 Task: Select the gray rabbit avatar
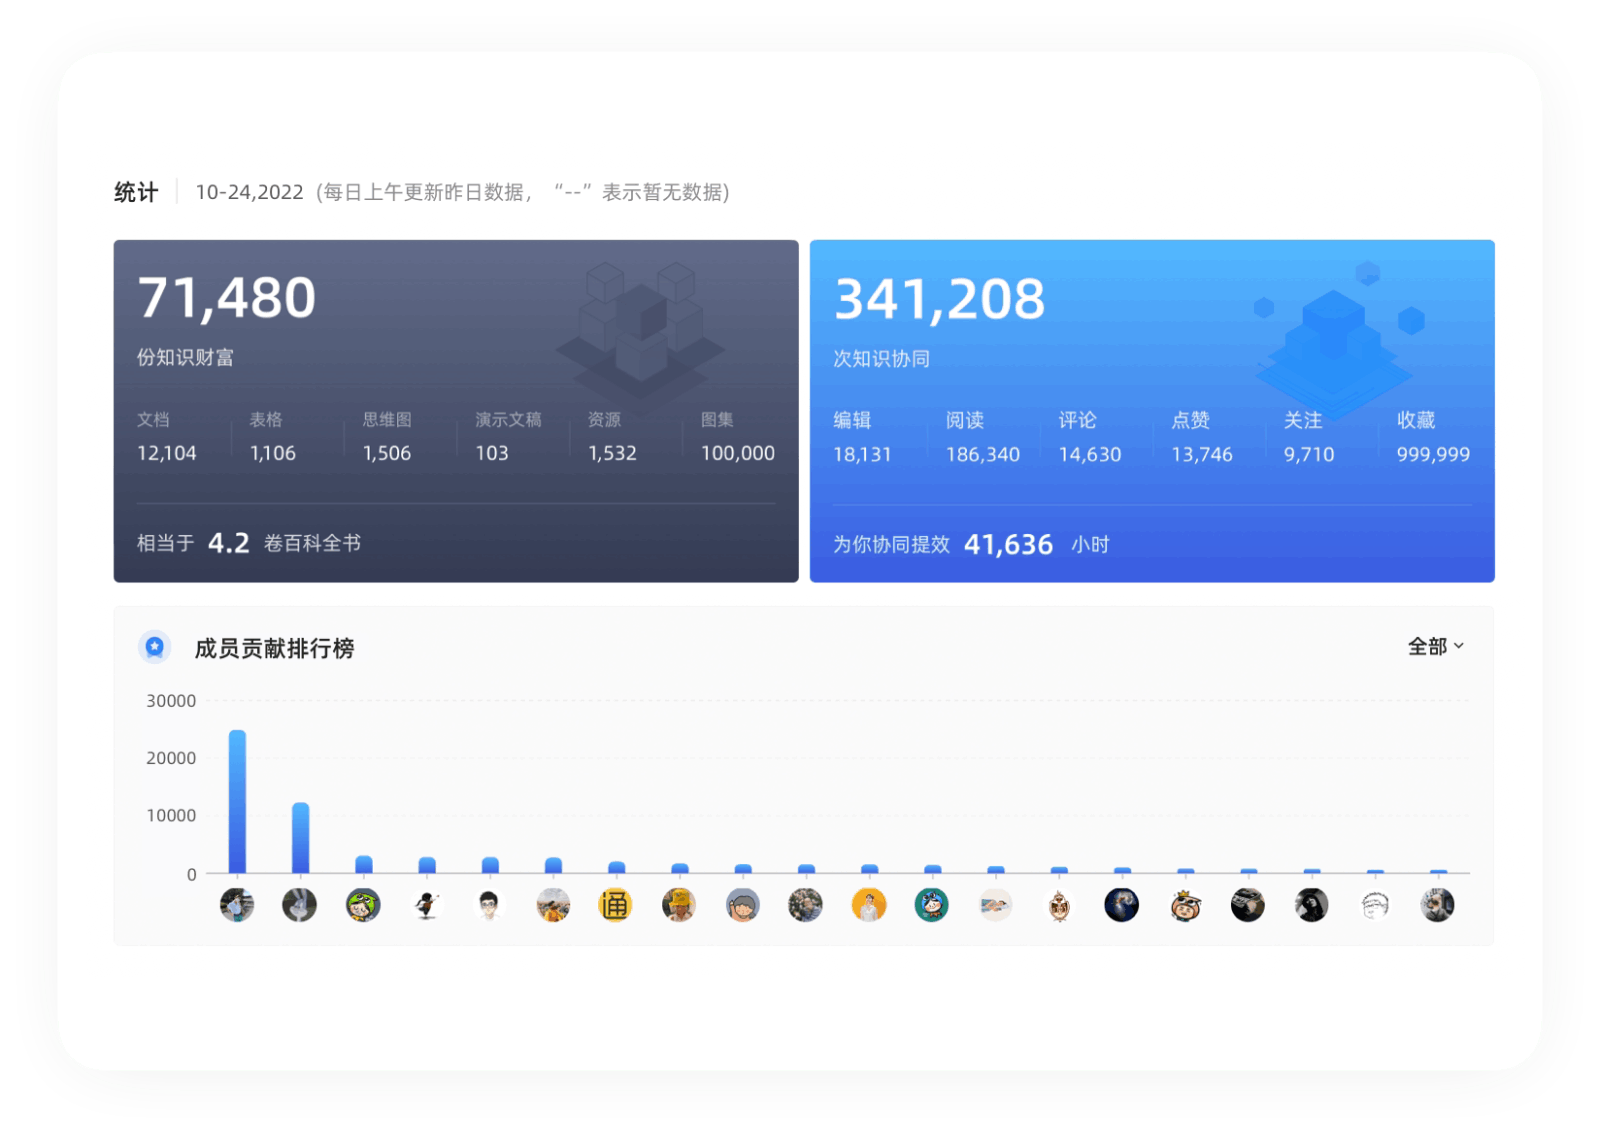click(299, 906)
